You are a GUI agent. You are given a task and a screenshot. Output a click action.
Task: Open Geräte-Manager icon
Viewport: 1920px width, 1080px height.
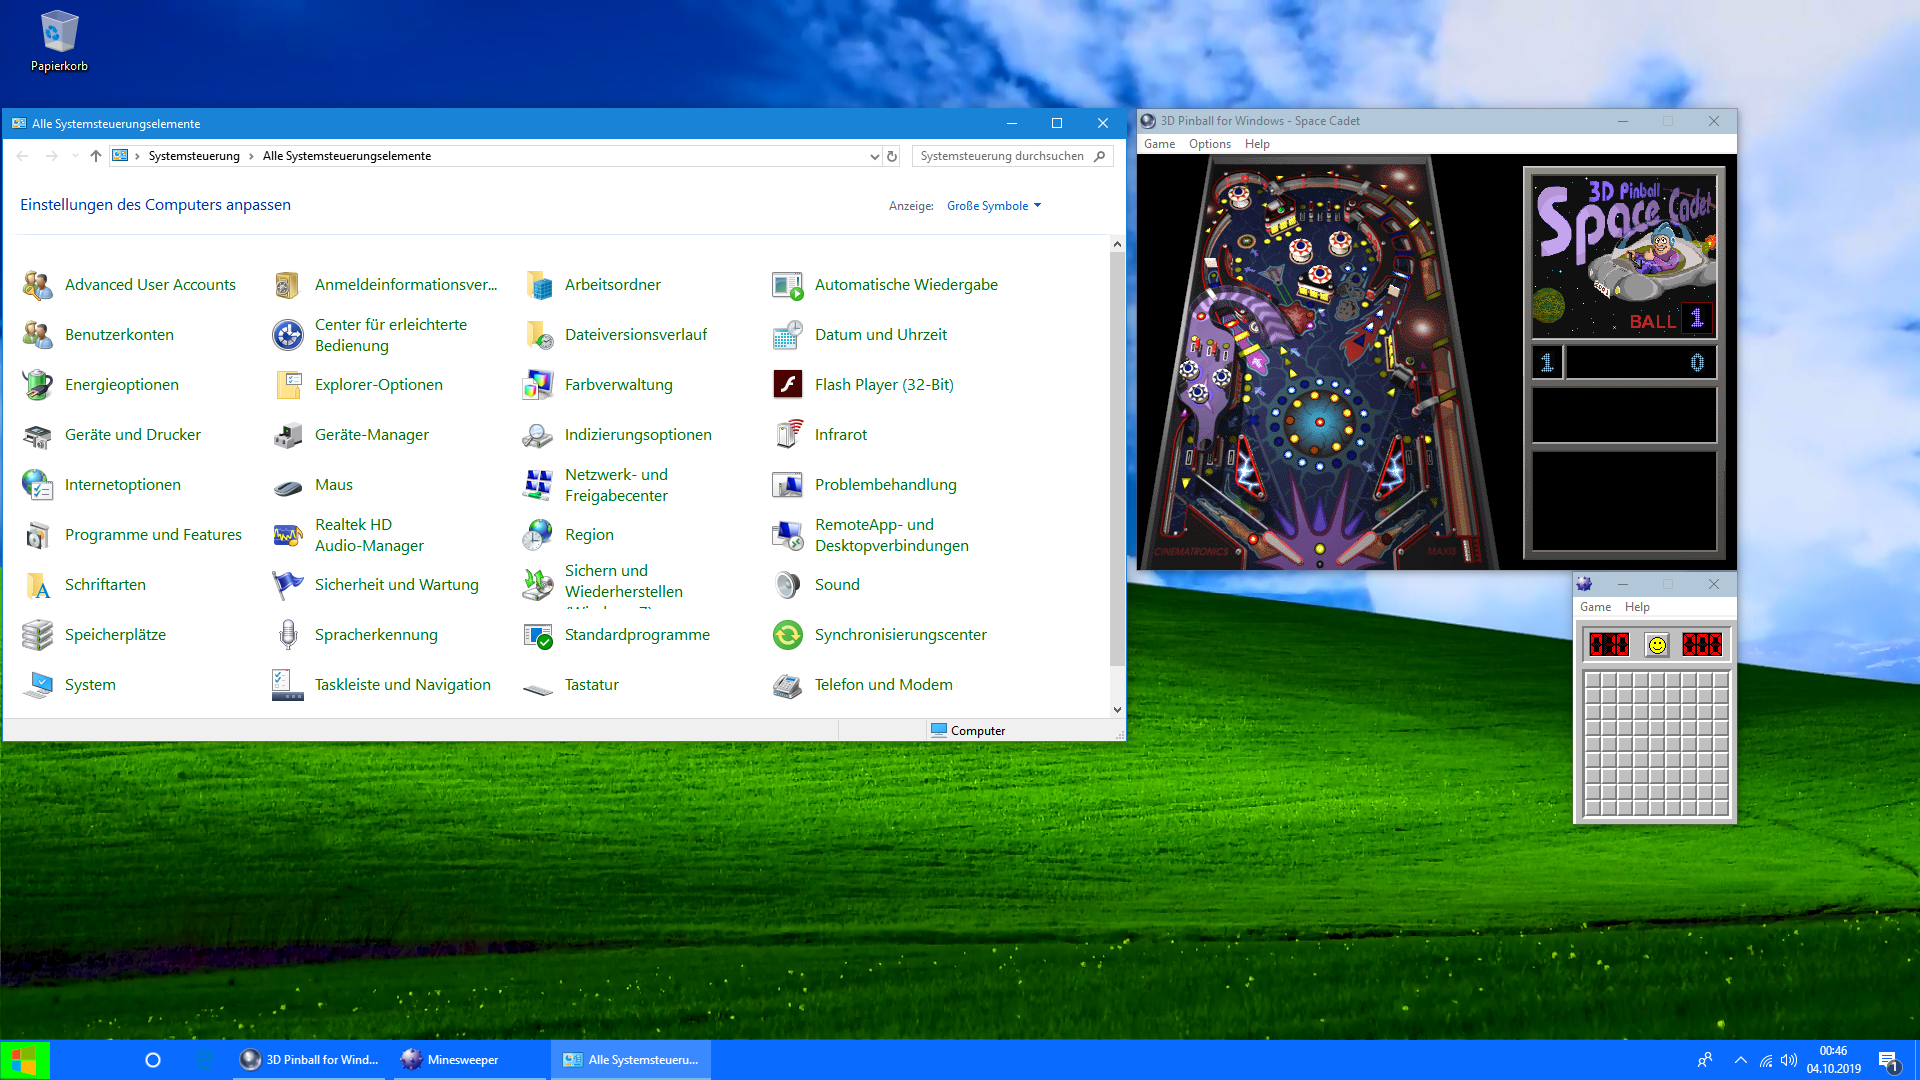288,435
